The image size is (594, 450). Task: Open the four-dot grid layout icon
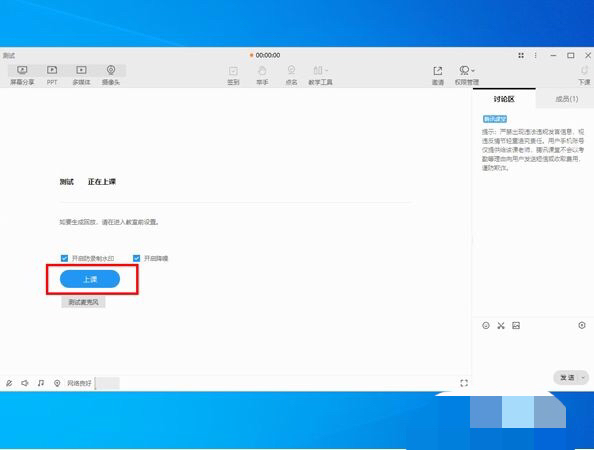(x=521, y=55)
